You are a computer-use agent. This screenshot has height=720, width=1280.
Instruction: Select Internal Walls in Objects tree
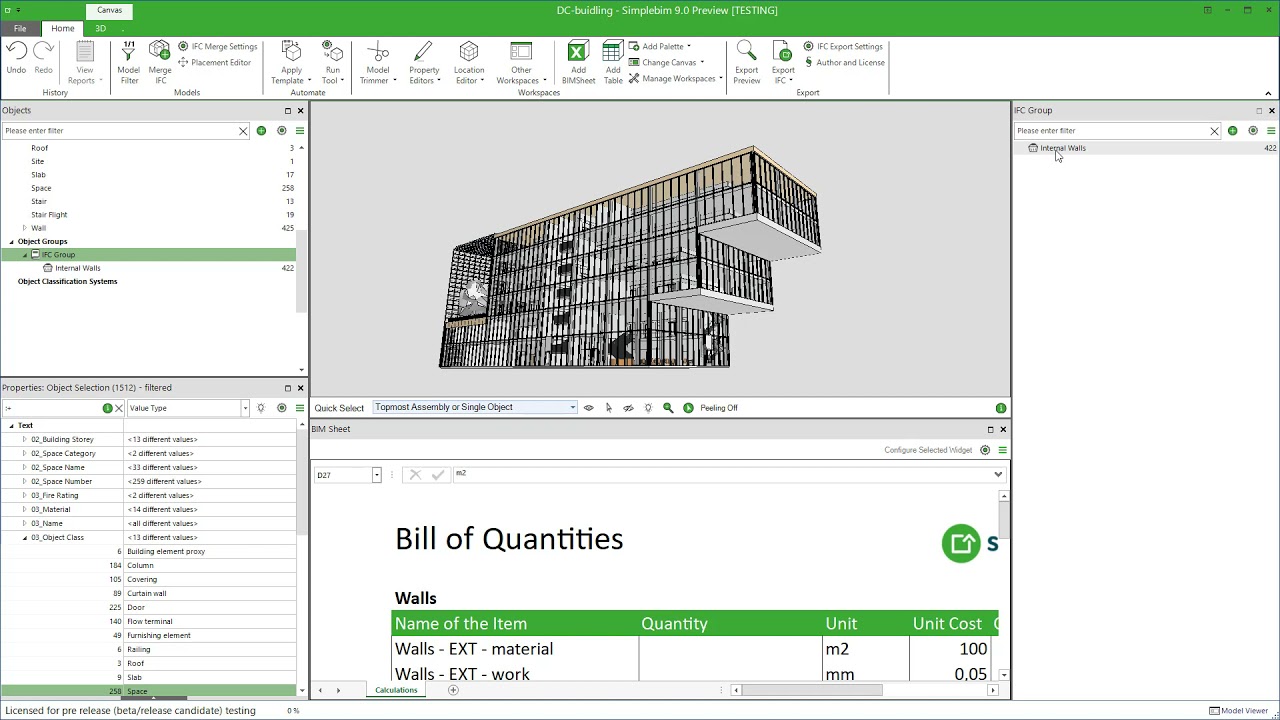click(x=77, y=268)
